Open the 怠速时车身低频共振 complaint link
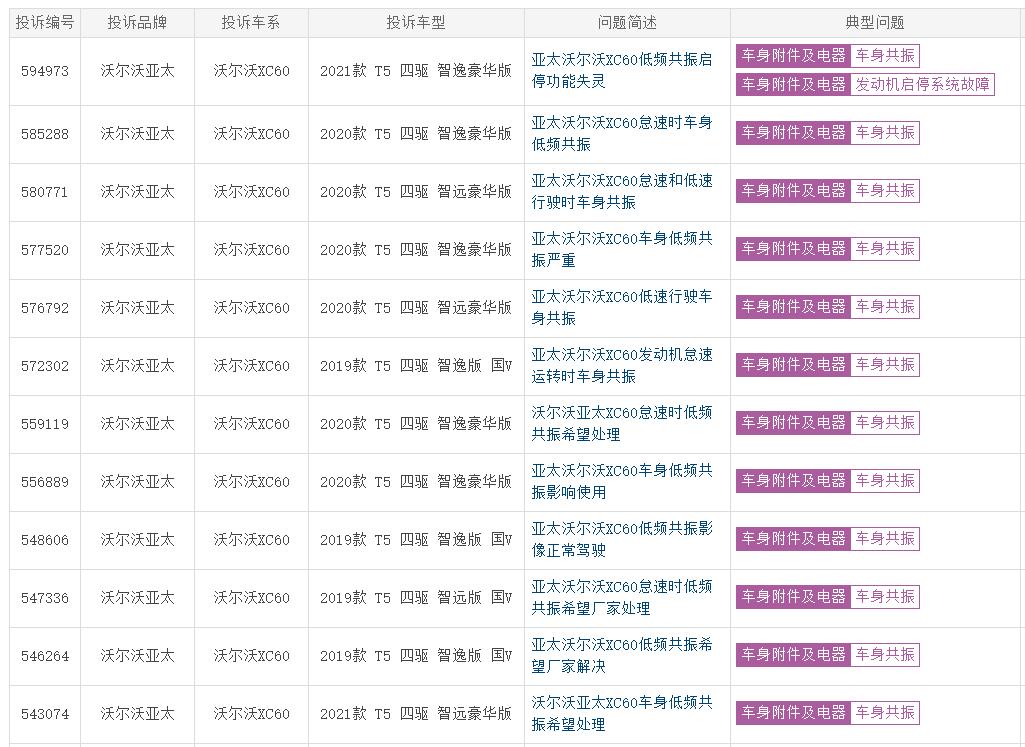This screenshot has height=747, width=1025. pyautogui.click(x=621, y=133)
